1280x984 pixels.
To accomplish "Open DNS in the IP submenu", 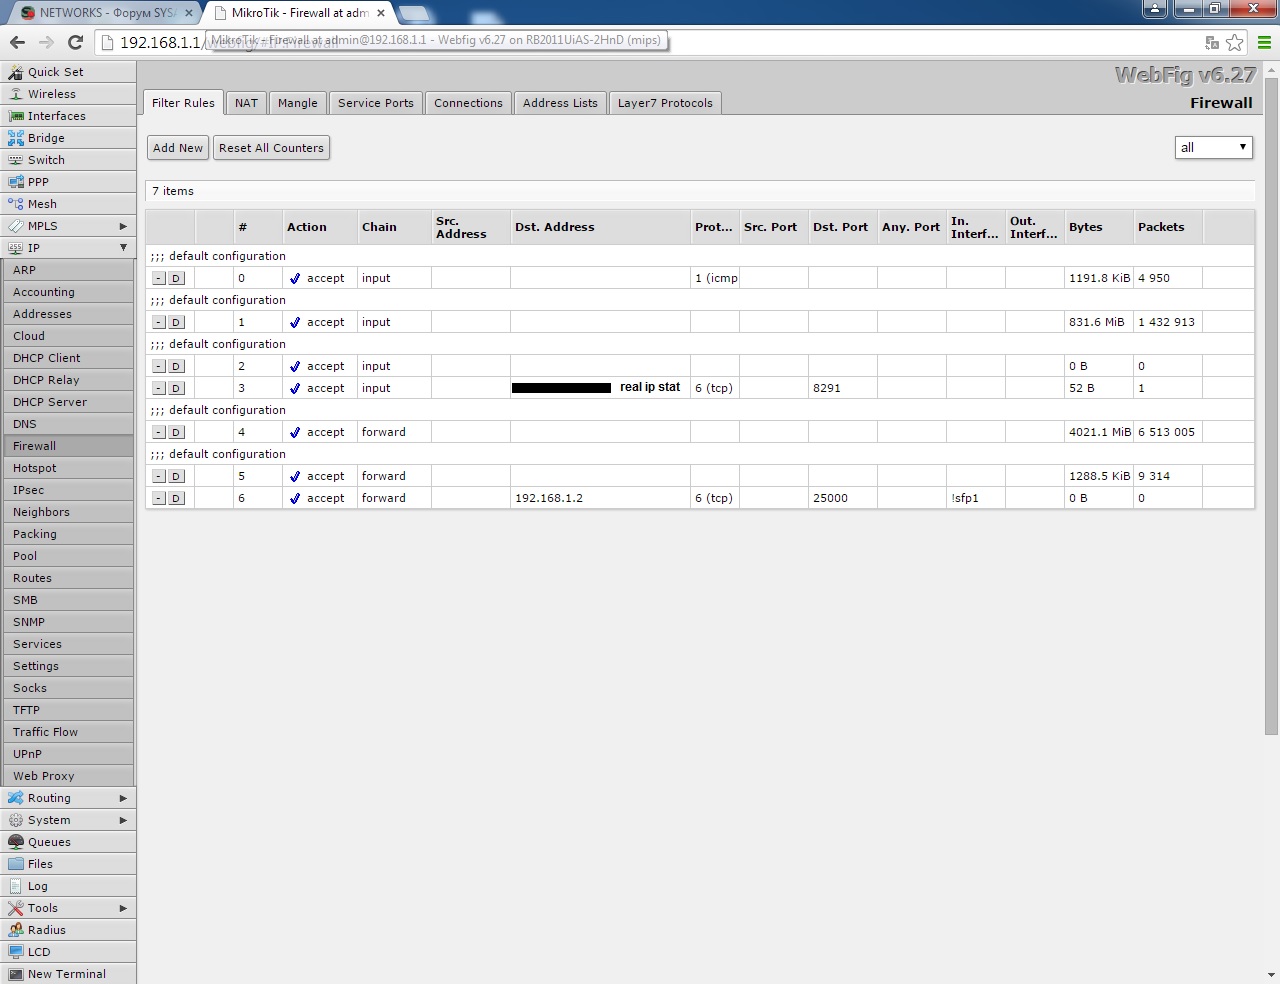I will tap(69, 424).
